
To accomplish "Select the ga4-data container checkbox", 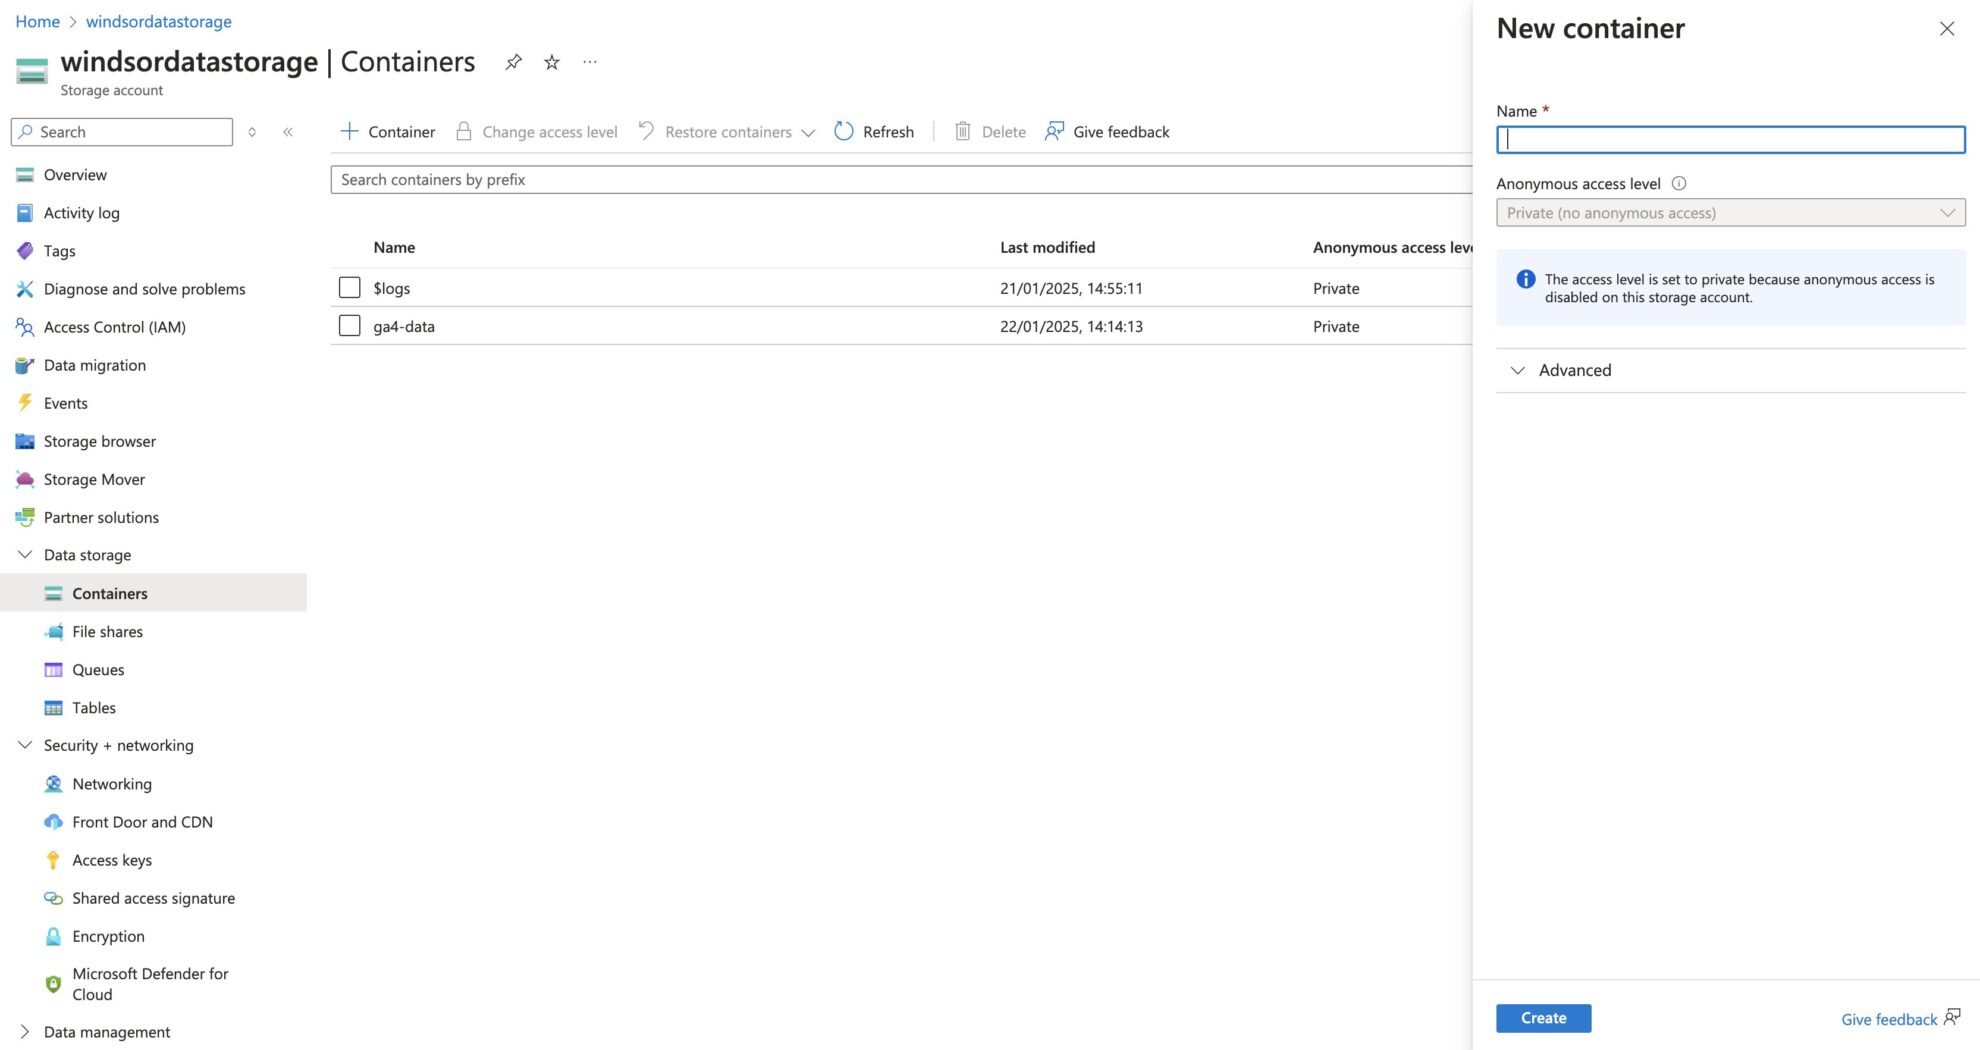I will 349,326.
